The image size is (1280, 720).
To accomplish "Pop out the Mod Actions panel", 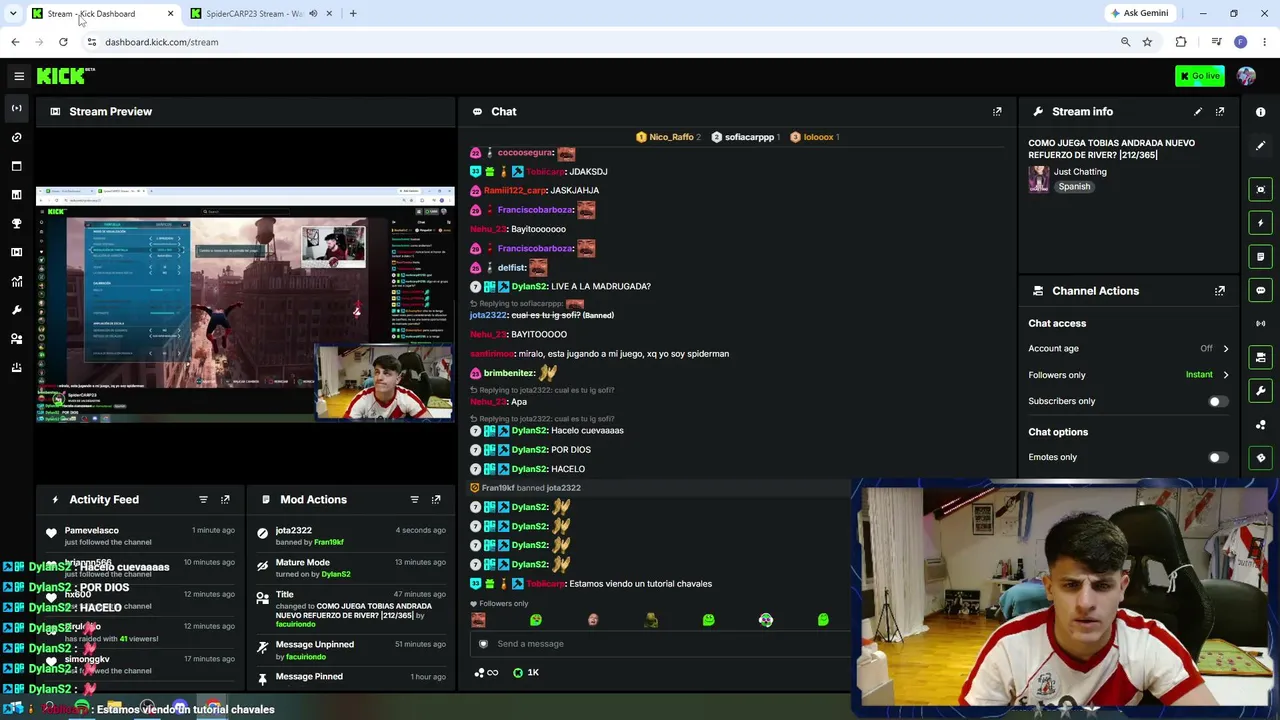I will pyautogui.click(x=436, y=500).
